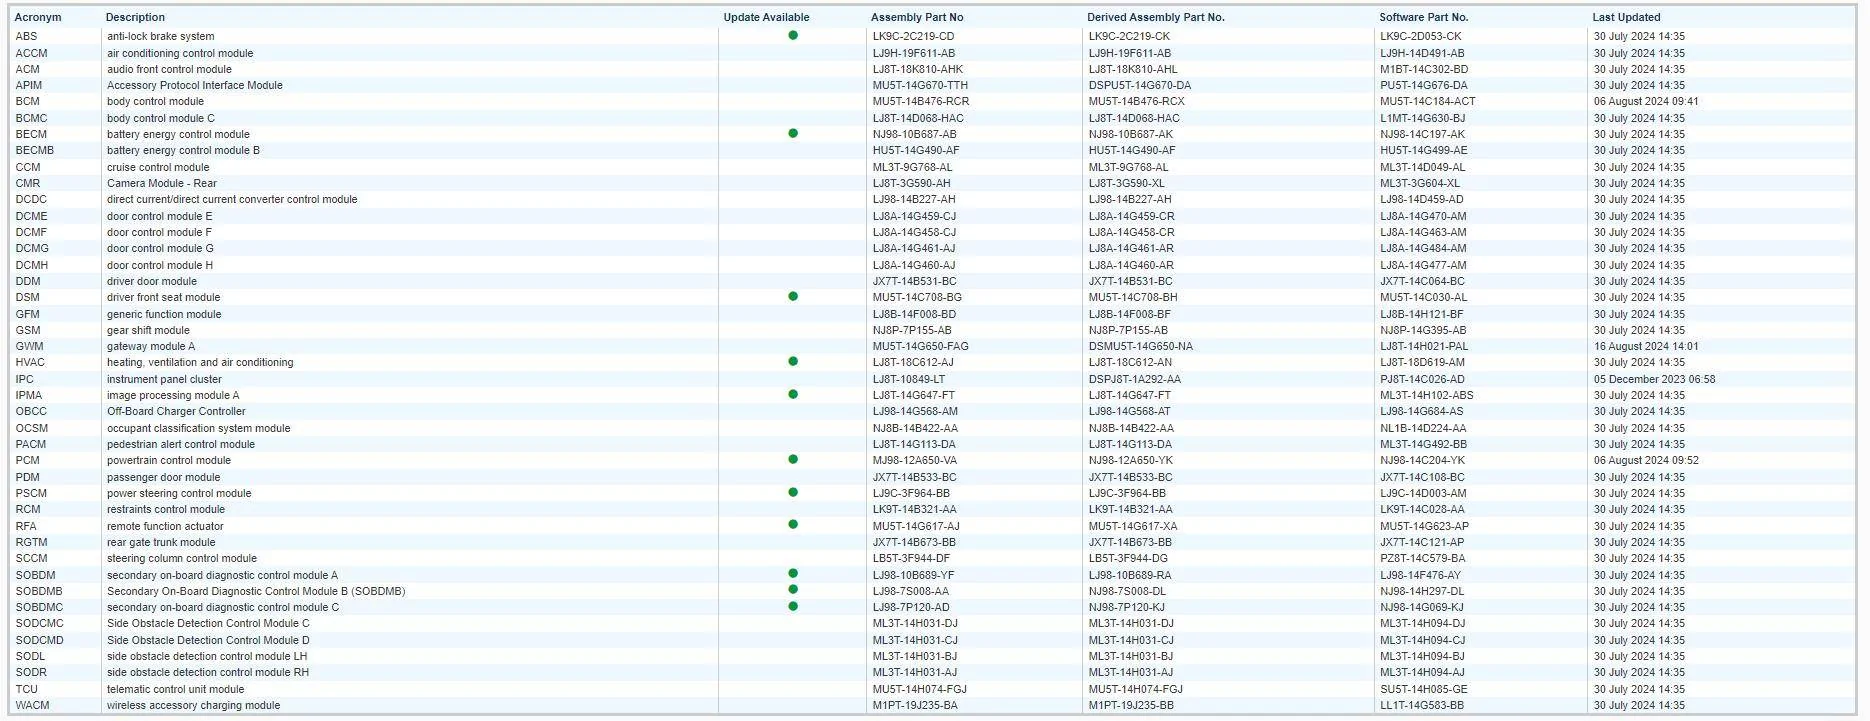Select the ACCM acronym cell
Image resolution: width=1870 pixels, height=721 pixels.
pos(31,53)
